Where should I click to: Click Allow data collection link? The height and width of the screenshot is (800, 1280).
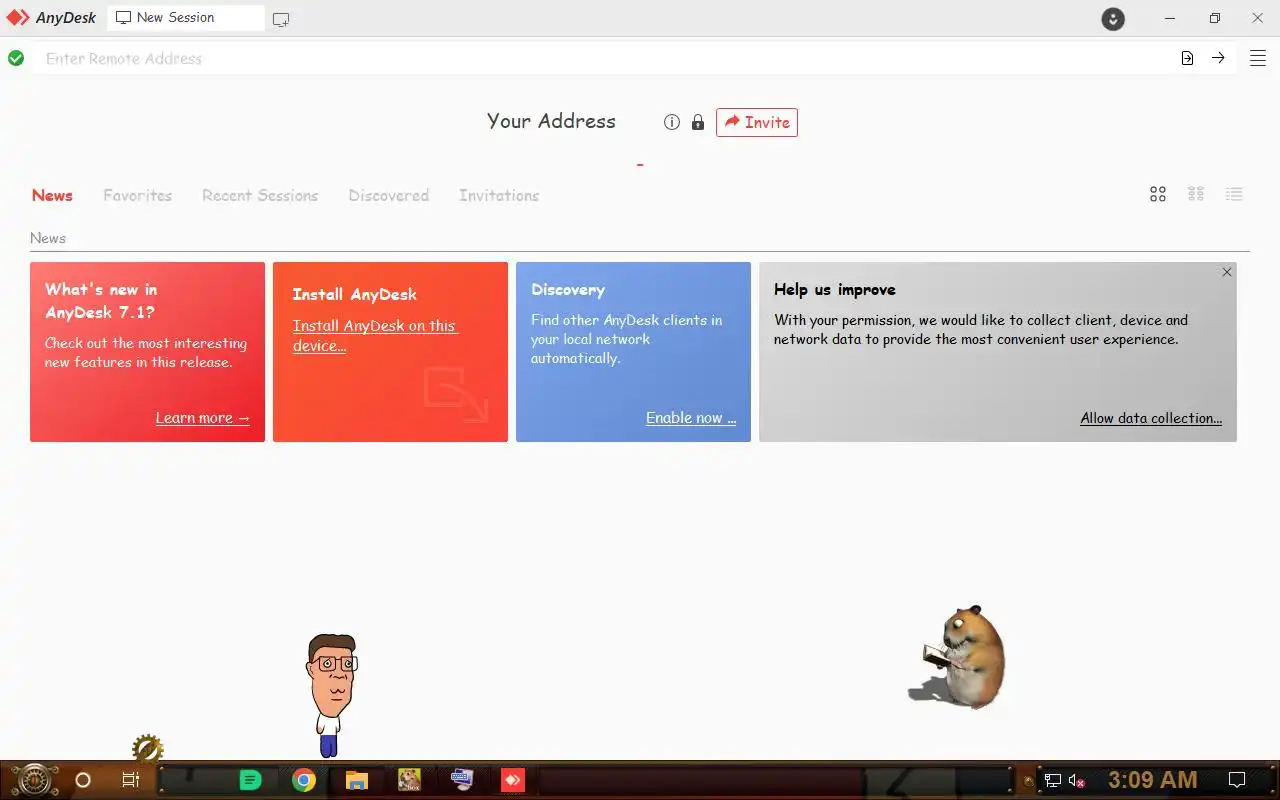pyautogui.click(x=1151, y=418)
